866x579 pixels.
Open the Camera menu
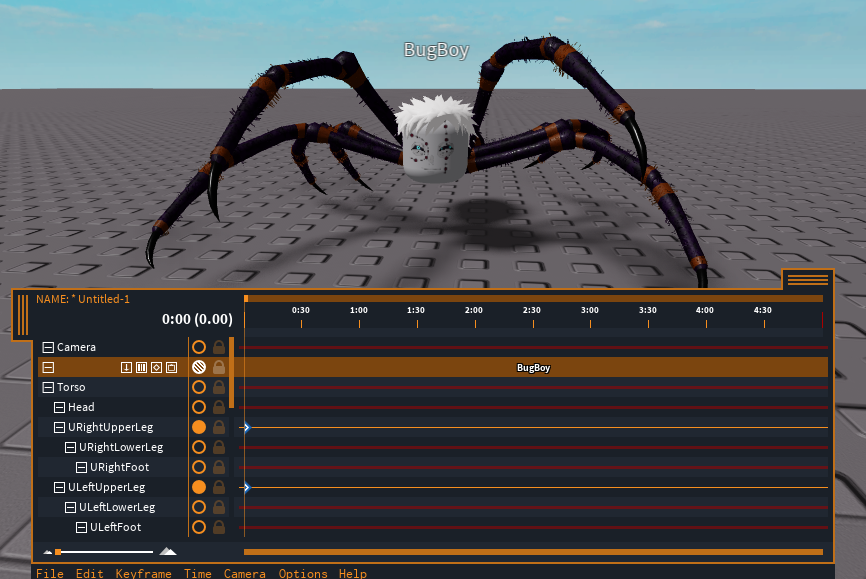245,573
